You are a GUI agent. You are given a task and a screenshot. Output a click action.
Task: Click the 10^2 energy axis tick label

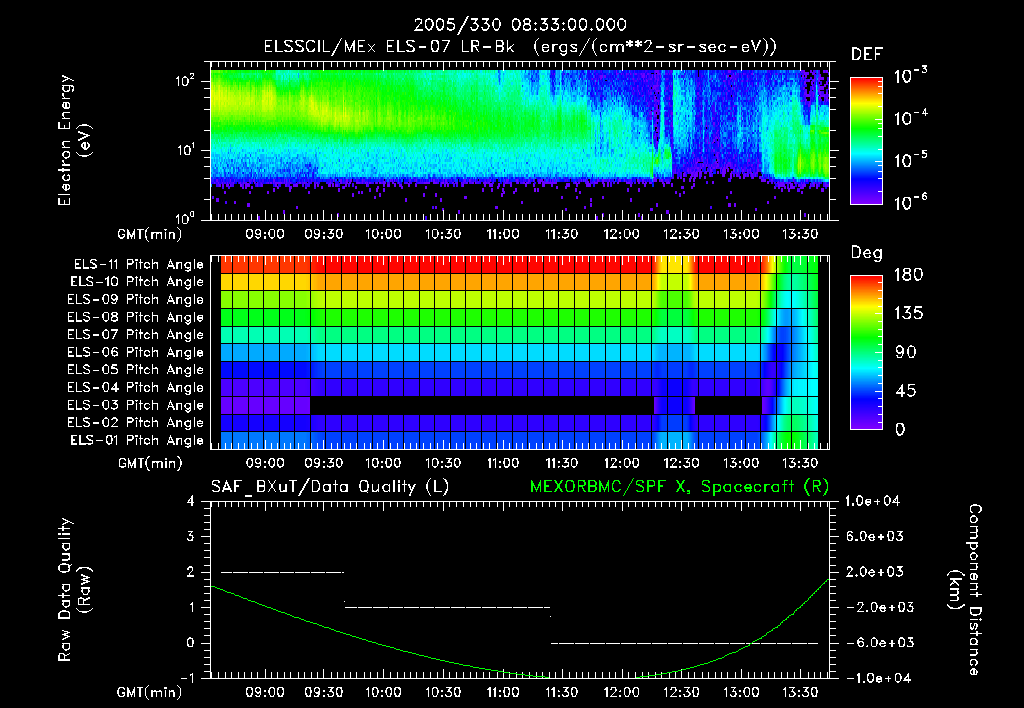pyautogui.click(x=185, y=81)
